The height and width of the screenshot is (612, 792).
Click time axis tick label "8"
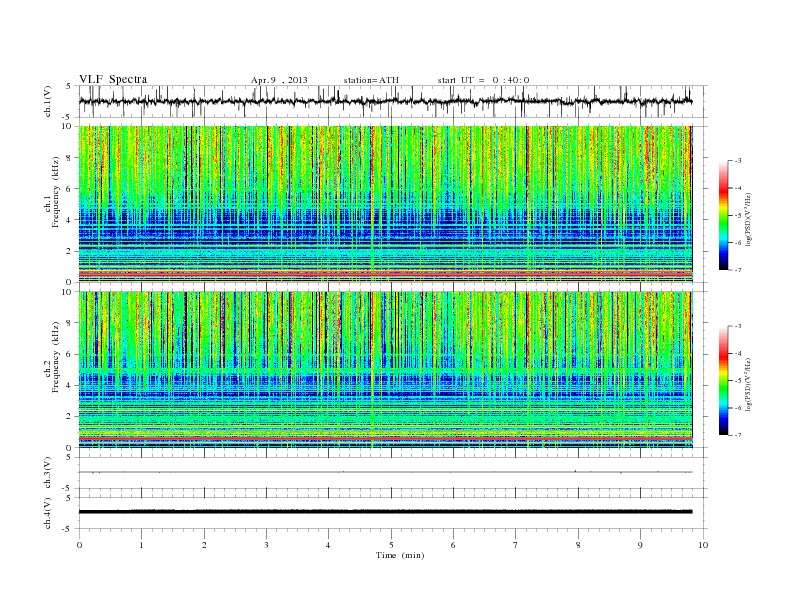(x=578, y=545)
